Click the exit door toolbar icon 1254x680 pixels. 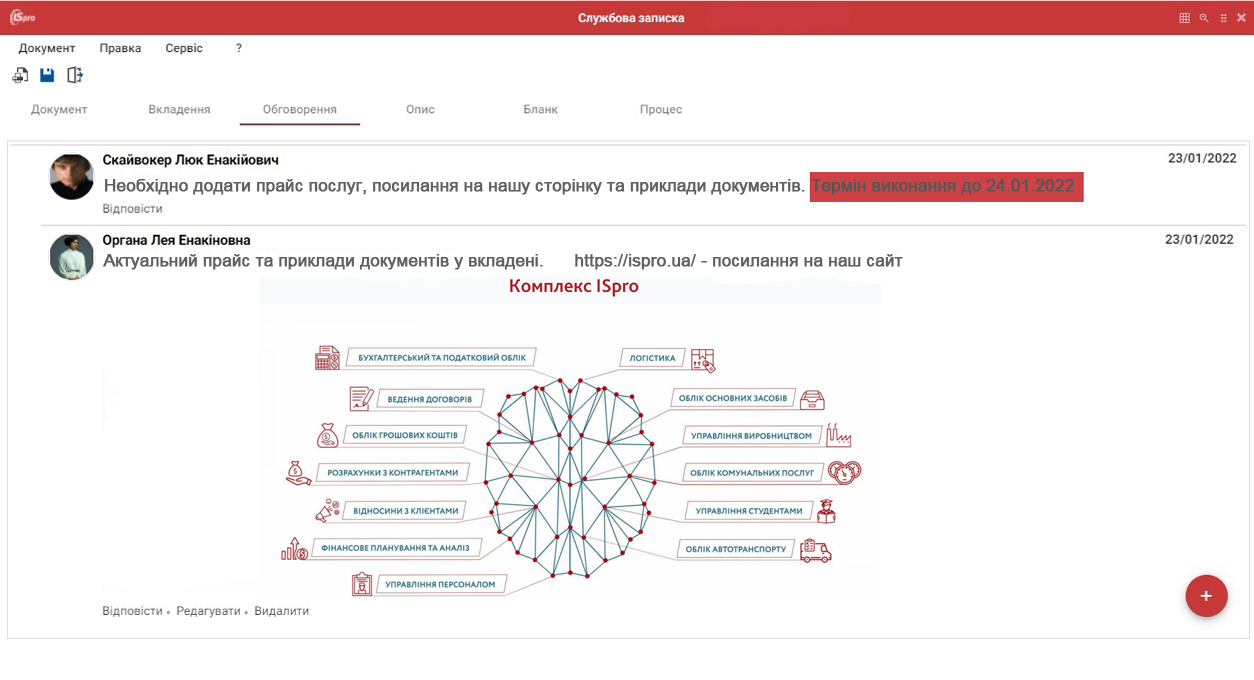click(x=75, y=75)
